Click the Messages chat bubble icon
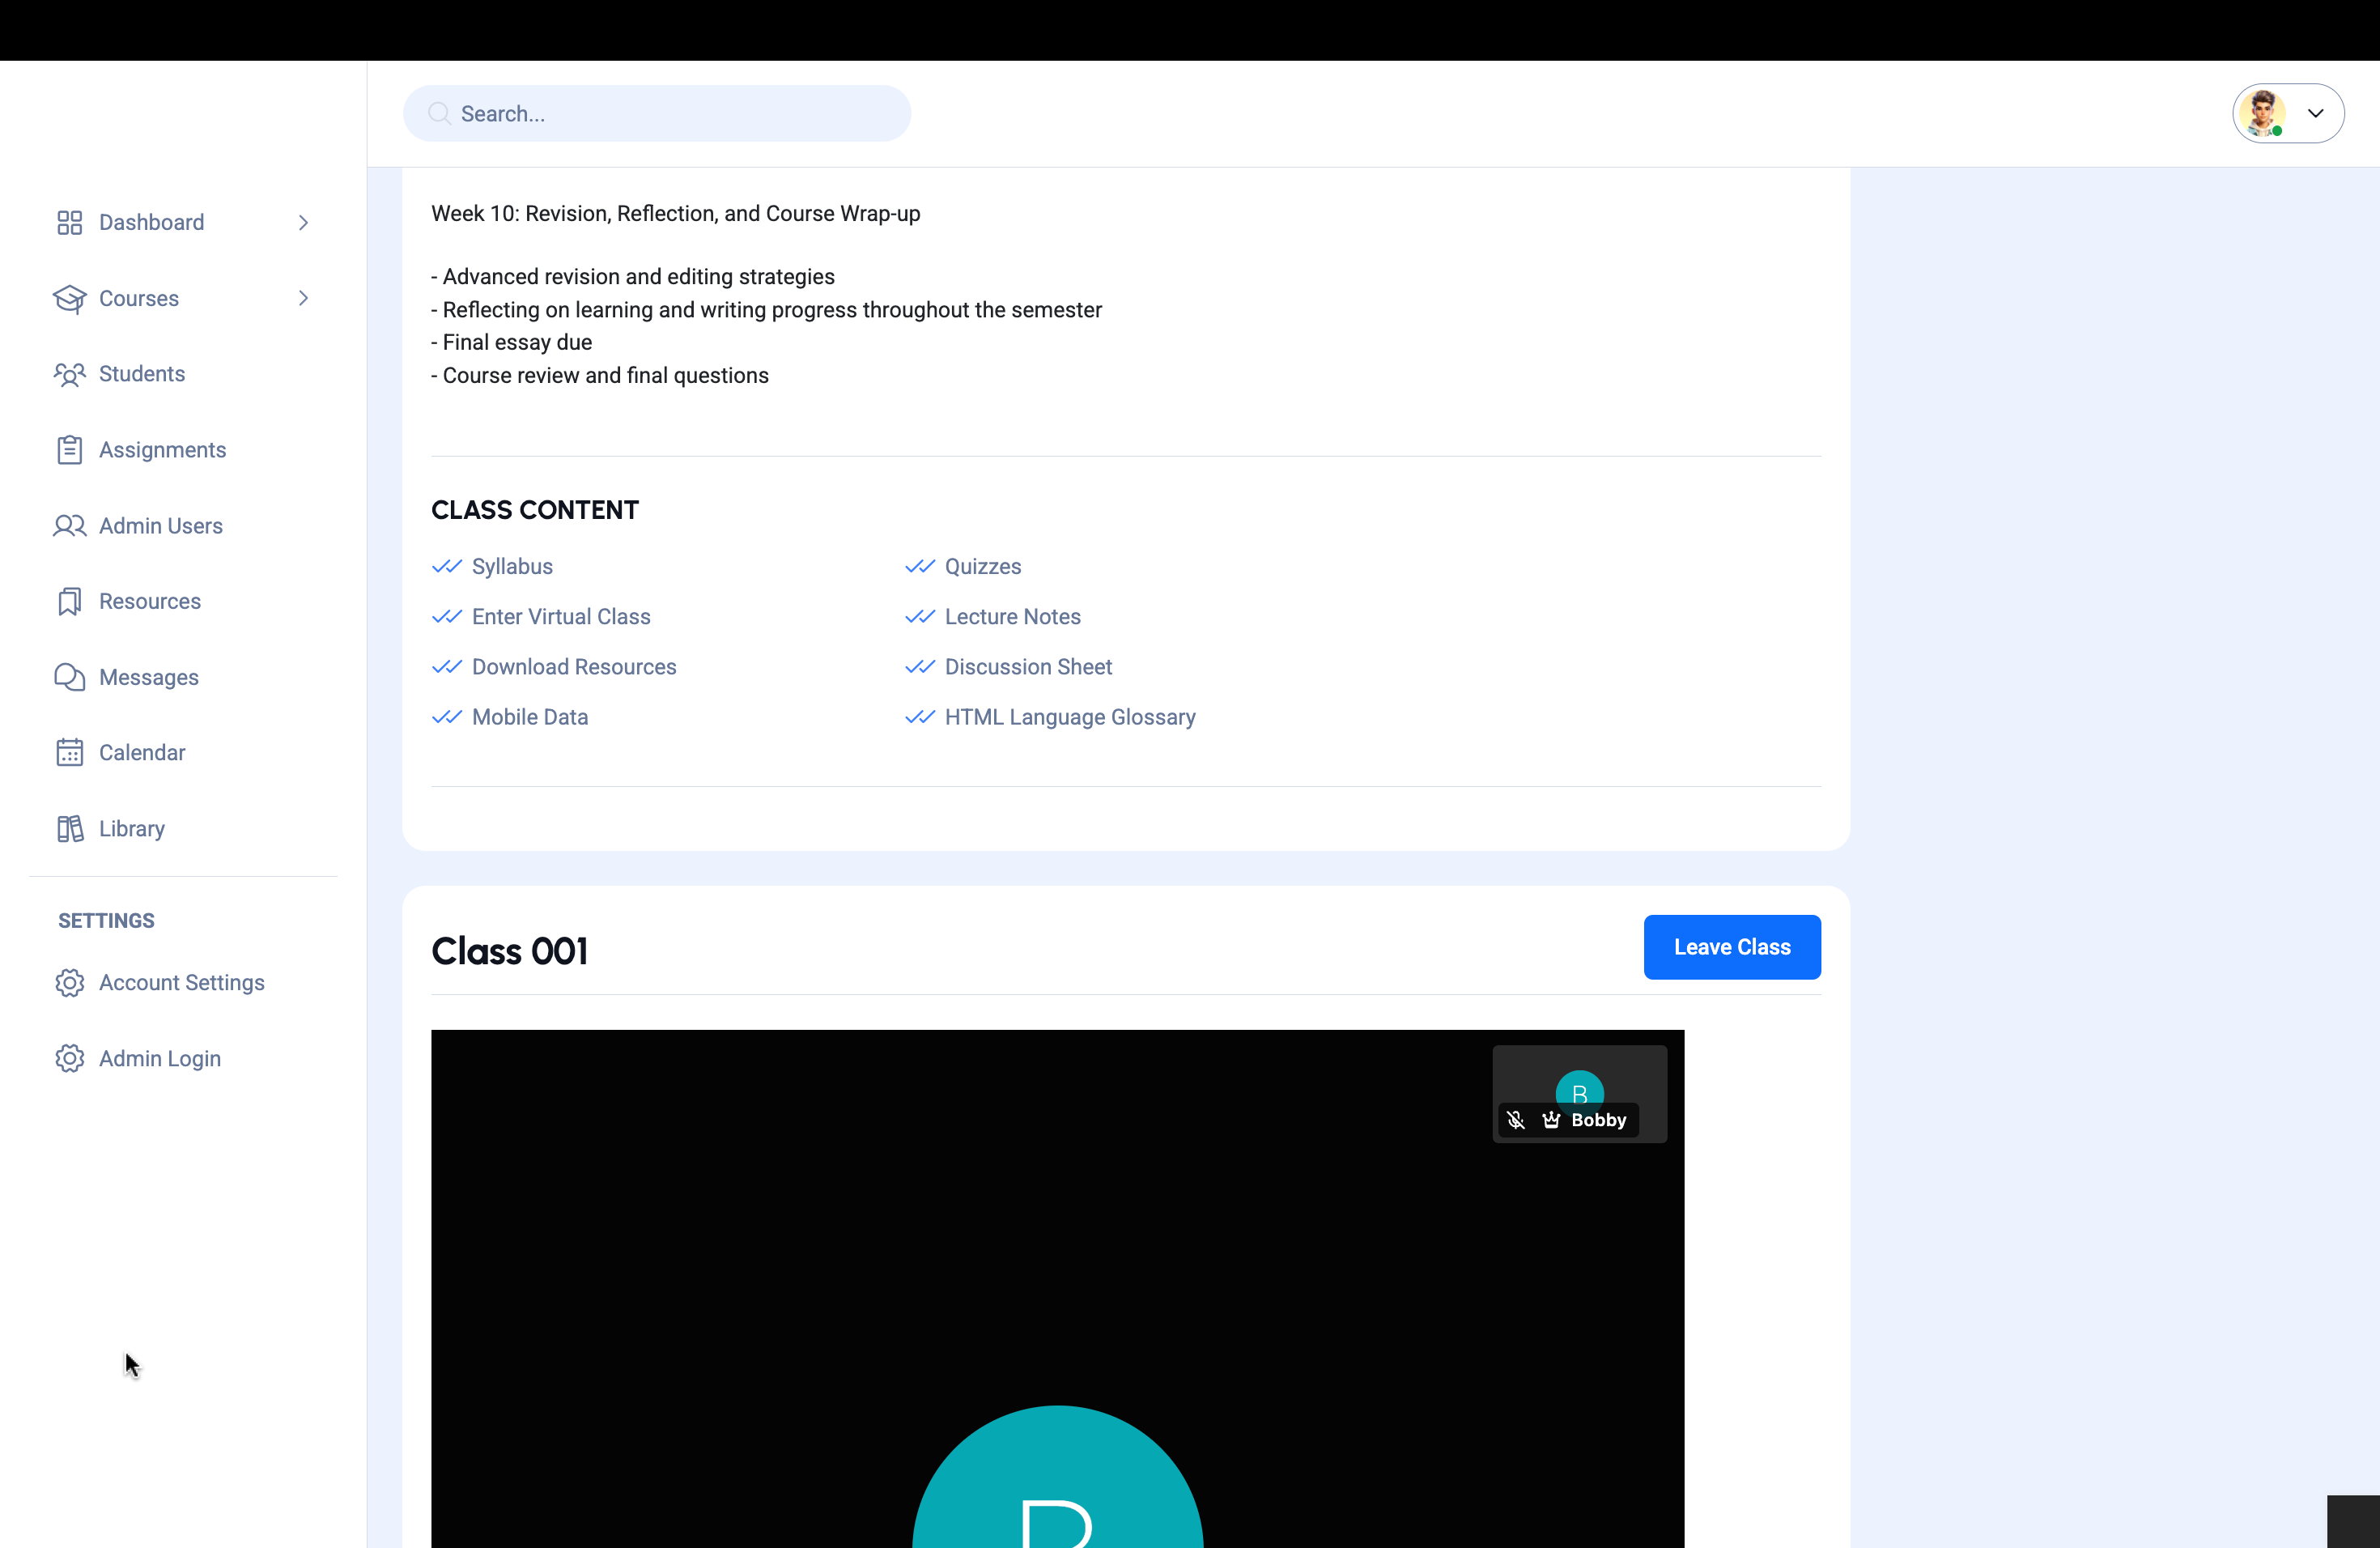Image resolution: width=2380 pixels, height=1548 pixels. click(x=69, y=677)
